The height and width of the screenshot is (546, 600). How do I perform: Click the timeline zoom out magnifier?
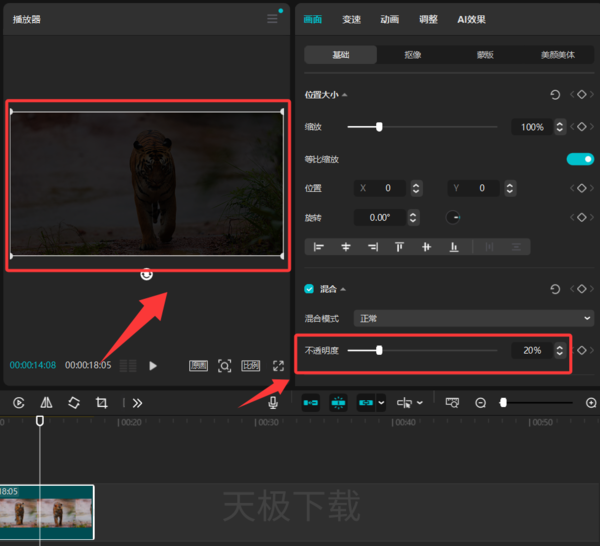coord(480,403)
